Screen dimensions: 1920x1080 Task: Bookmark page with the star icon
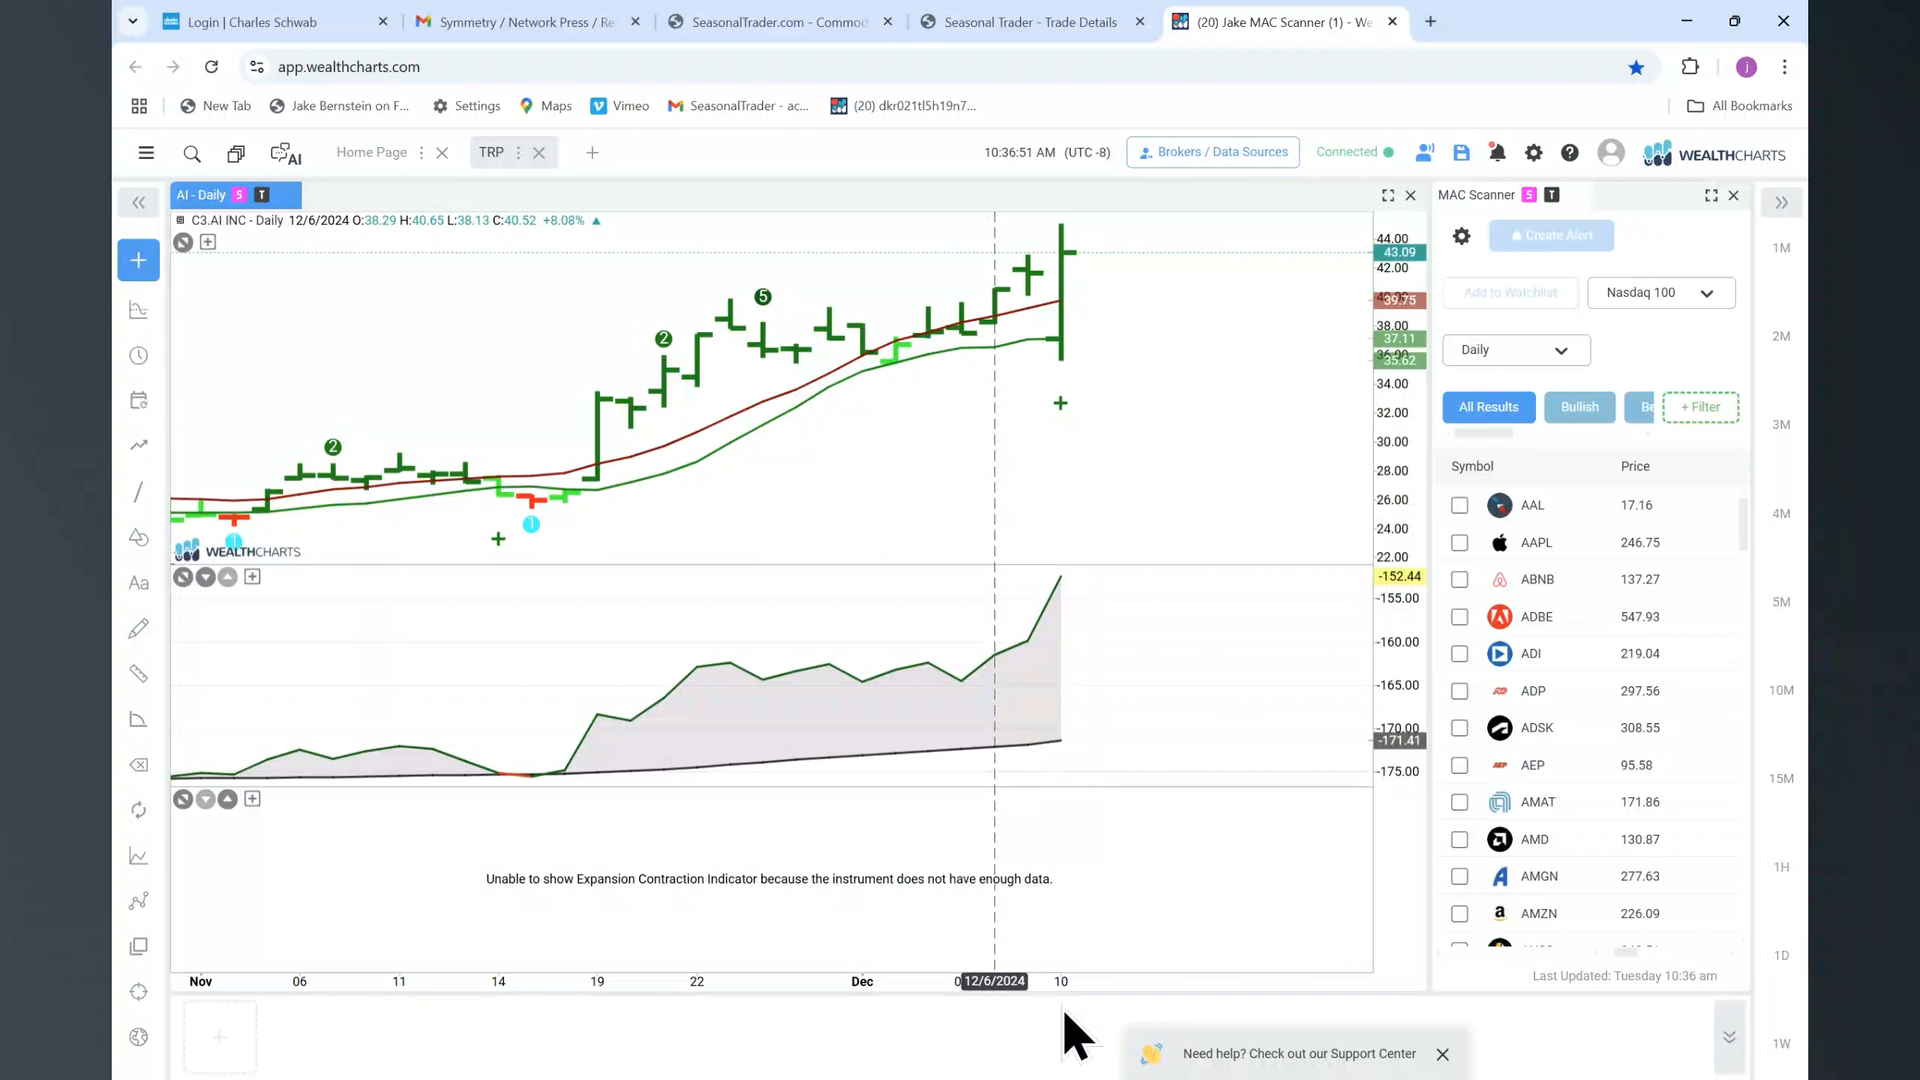coord(1636,67)
